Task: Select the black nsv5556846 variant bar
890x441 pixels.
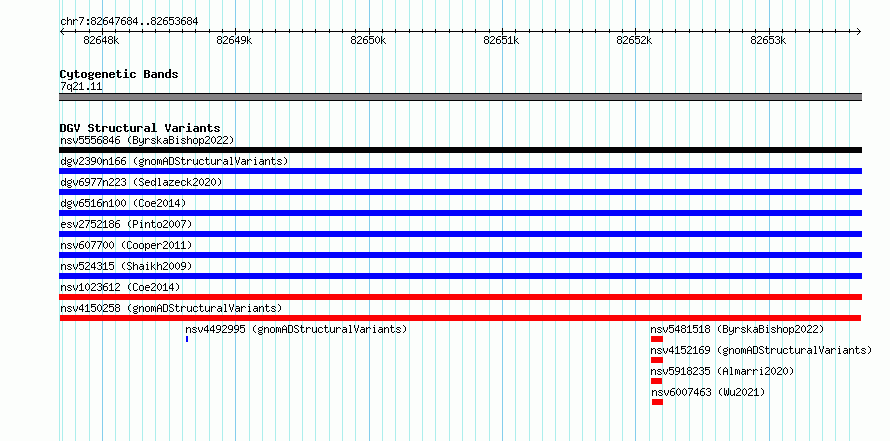Action: point(460,150)
